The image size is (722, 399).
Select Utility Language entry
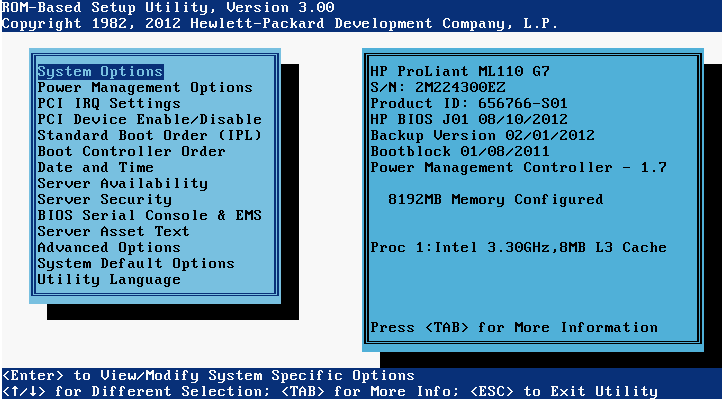tap(109, 279)
